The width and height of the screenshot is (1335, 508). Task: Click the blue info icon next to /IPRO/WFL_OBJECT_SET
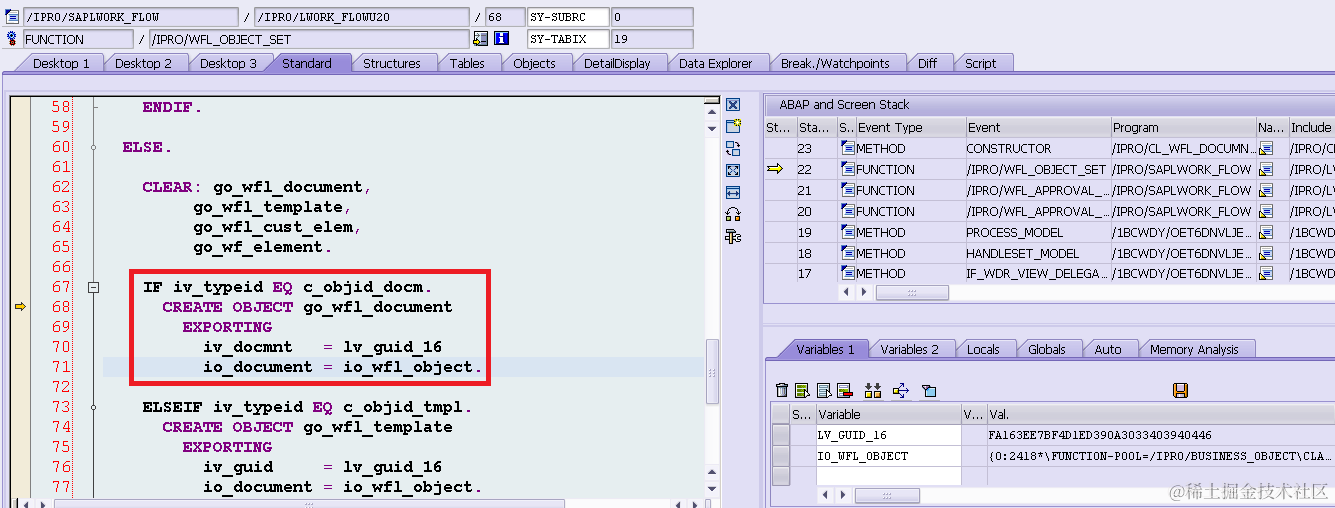point(501,39)
